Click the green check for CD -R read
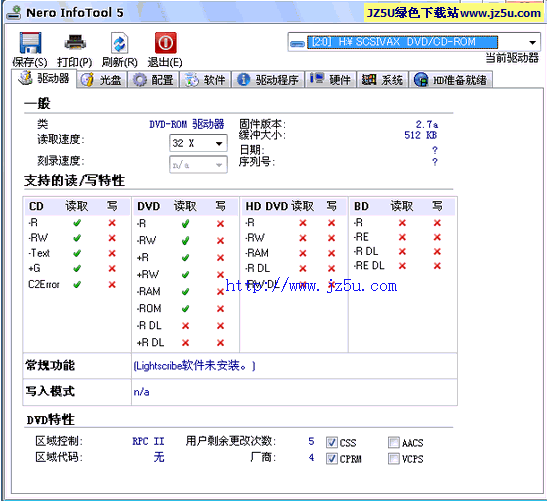 (x=77, y=223)
